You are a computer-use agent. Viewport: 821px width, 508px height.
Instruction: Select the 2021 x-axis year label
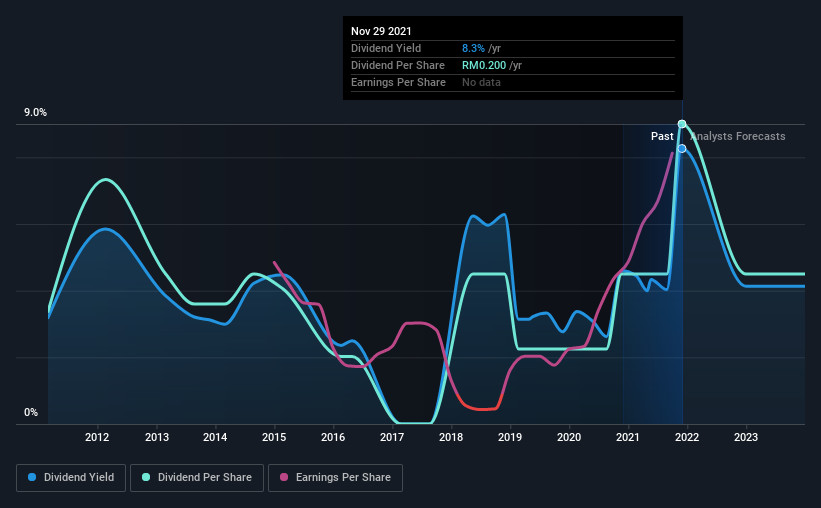coord(627,437)
